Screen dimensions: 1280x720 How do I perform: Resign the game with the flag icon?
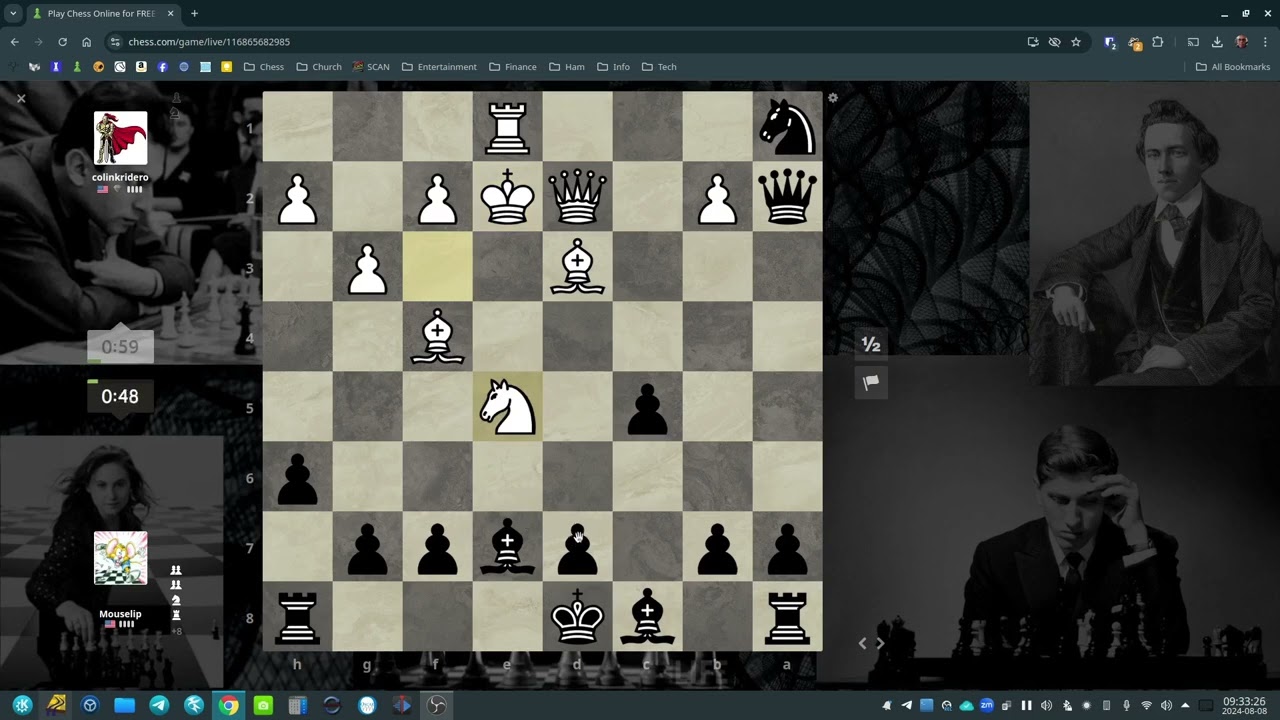[871, 382]
